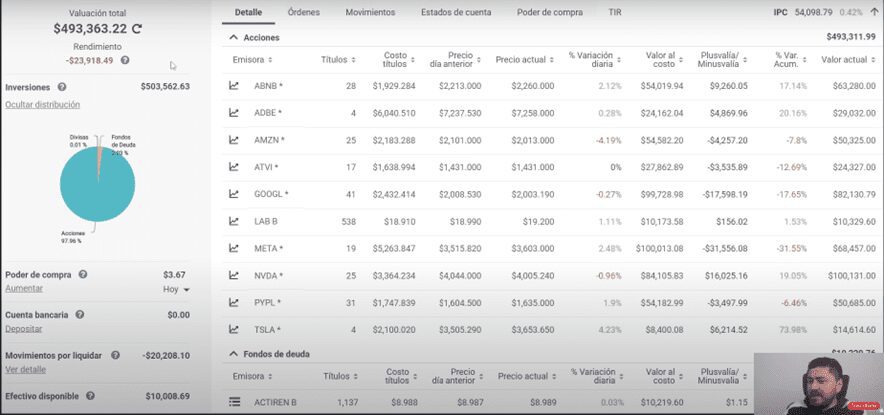Open chart icon for TSLA row

(x=234, y=329)
